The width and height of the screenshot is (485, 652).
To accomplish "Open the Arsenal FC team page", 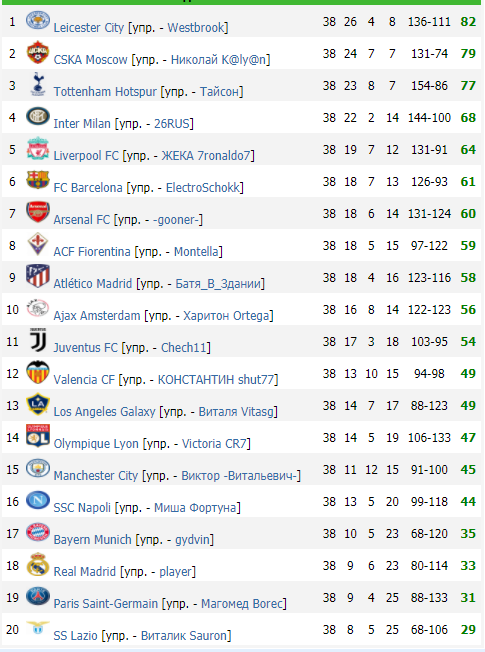I will (x=82, y=220).
